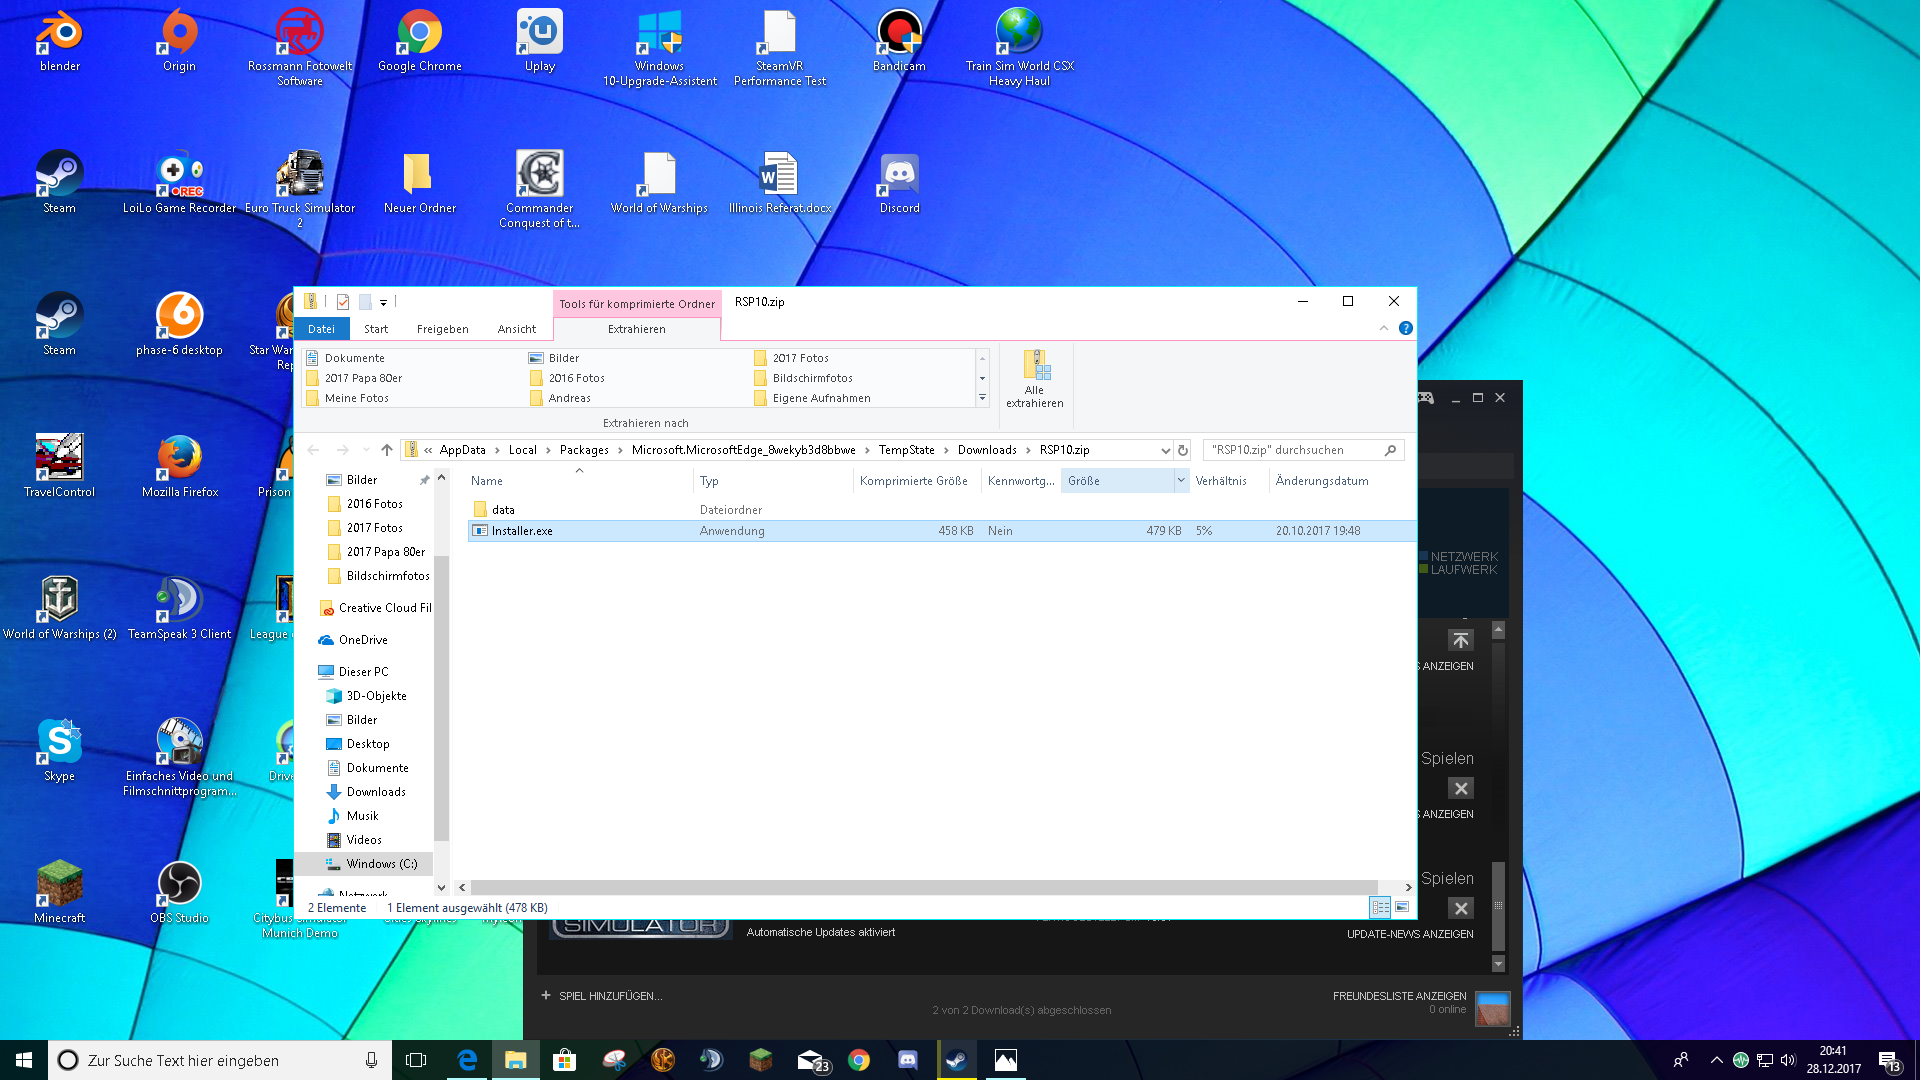Open the Größe column filter dropdown
Image resolution: width=1920 pixels, height=1080 pixels.
[x=1181, y=481]
